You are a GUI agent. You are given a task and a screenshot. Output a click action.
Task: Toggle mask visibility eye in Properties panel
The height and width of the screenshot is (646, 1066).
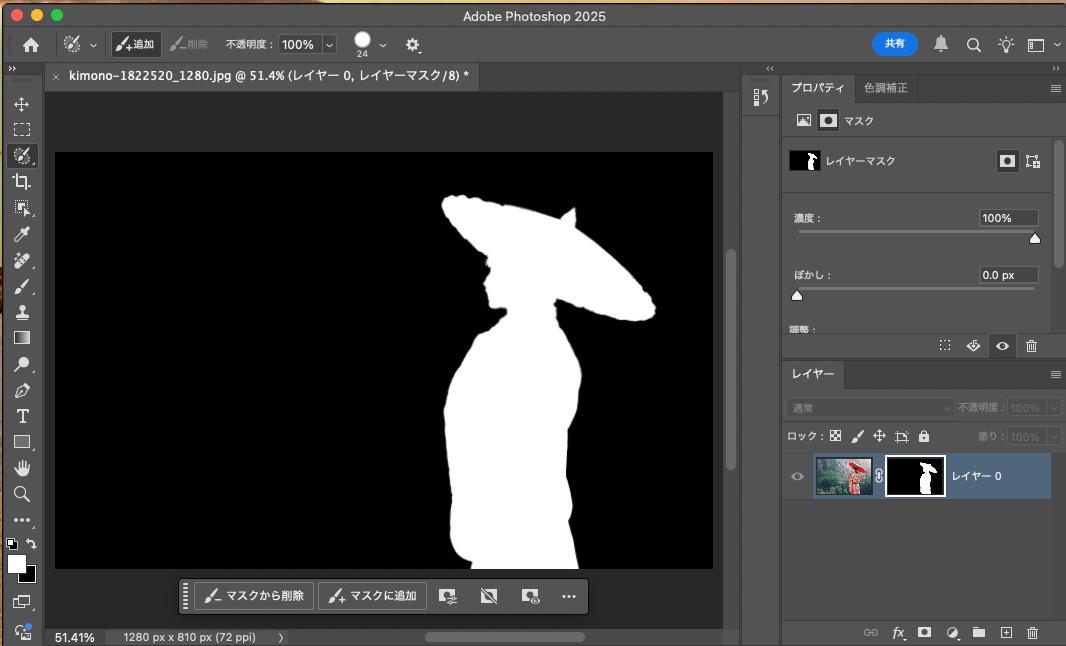(x=1002, y=346)
